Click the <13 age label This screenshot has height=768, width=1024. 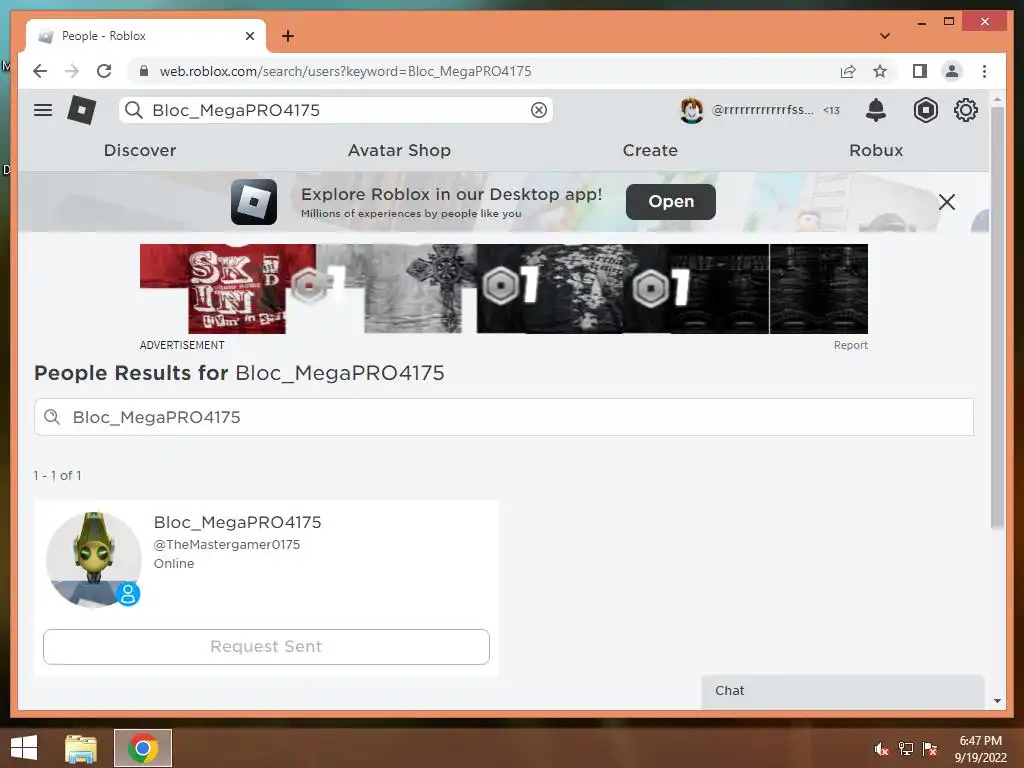coord(831,110)
